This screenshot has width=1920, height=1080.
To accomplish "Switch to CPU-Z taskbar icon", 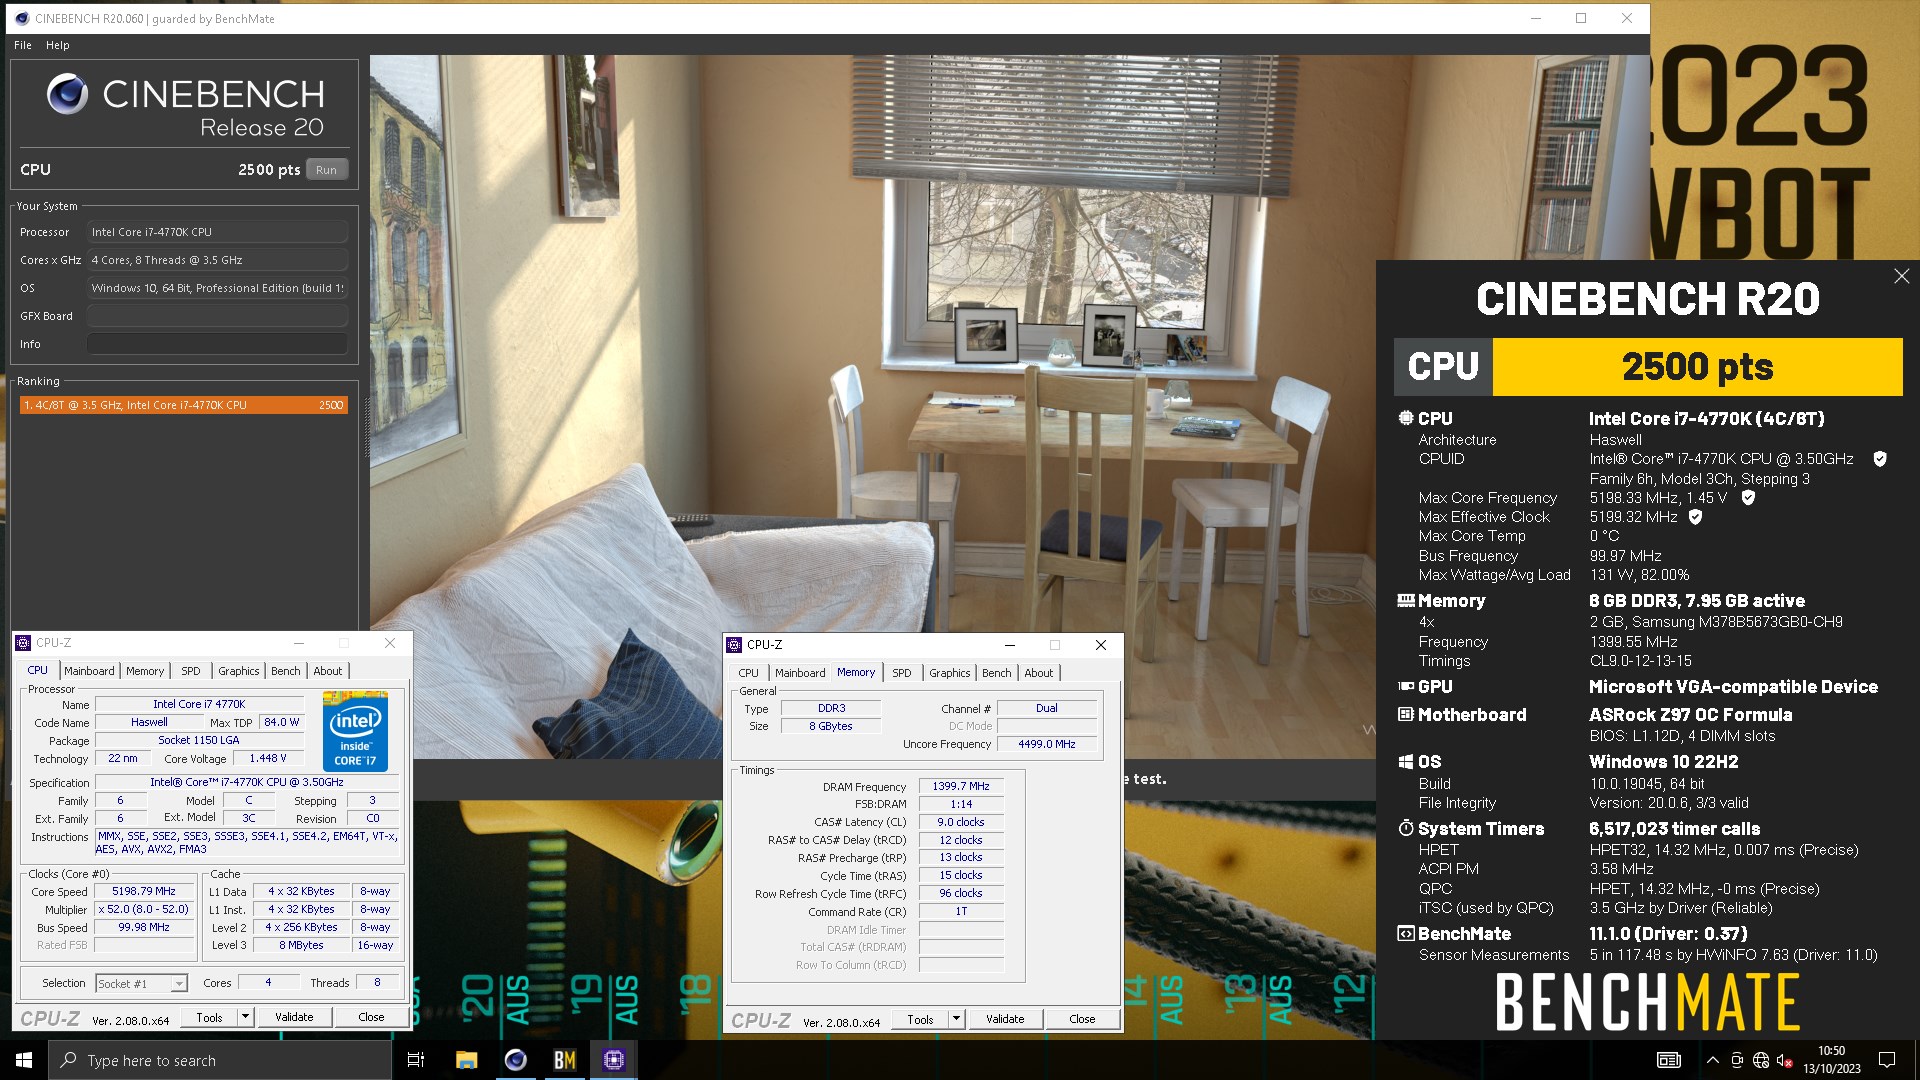I will [613, 1060].
